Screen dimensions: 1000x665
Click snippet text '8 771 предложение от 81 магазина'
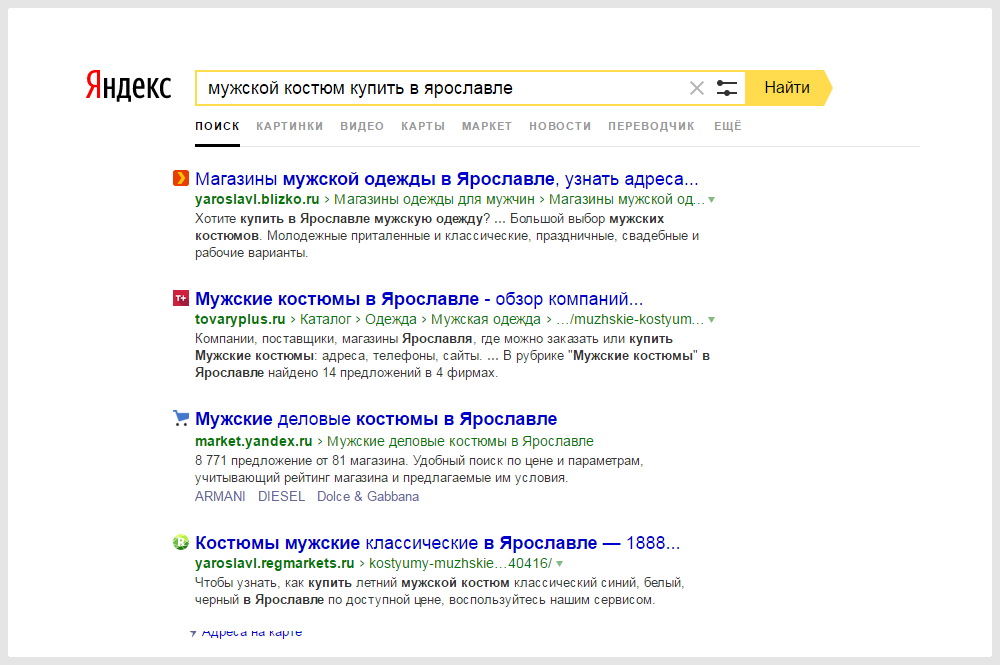pyautogui.click(x=301, y=460)
